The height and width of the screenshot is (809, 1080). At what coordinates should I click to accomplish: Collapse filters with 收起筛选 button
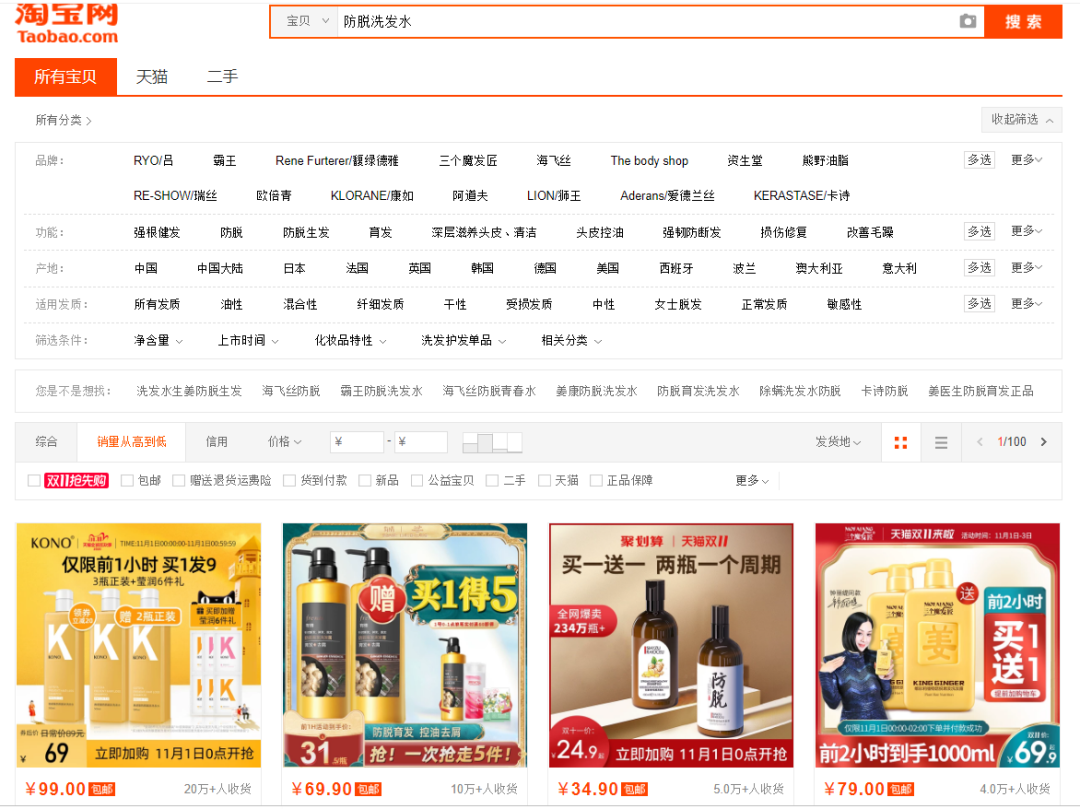[1021, 120]
